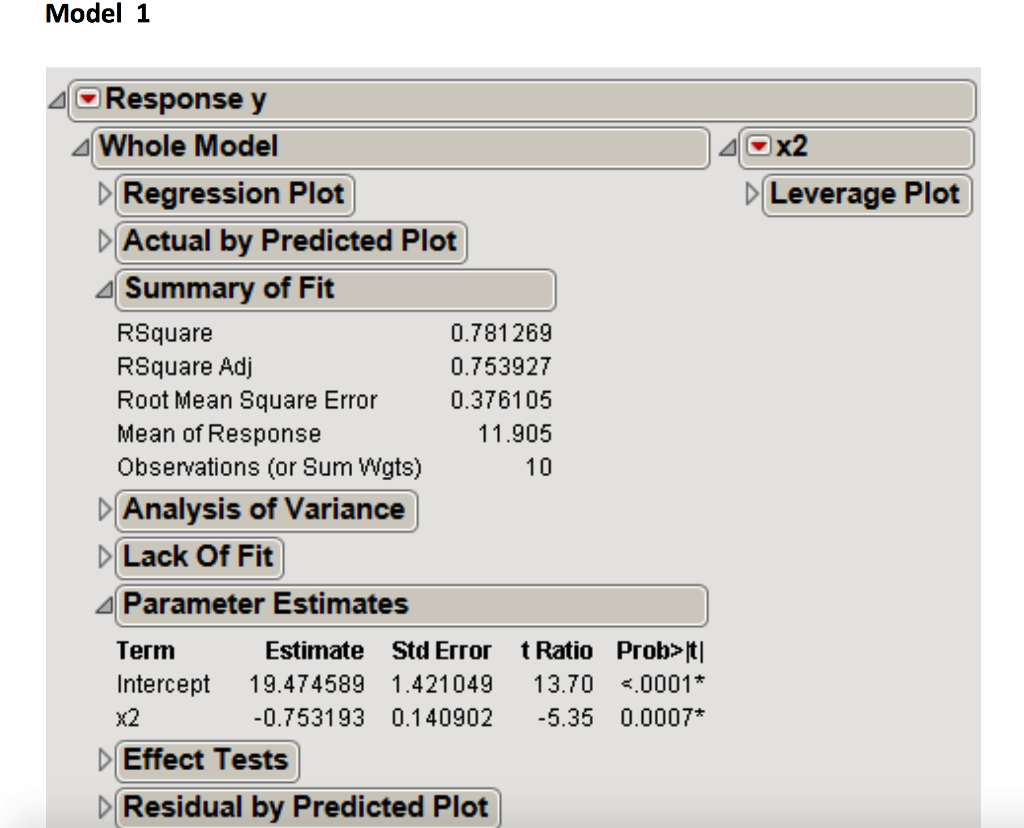Select the Prob>|t| column header
Viewport: 1024px width, 828px height.
pos(661,651)
